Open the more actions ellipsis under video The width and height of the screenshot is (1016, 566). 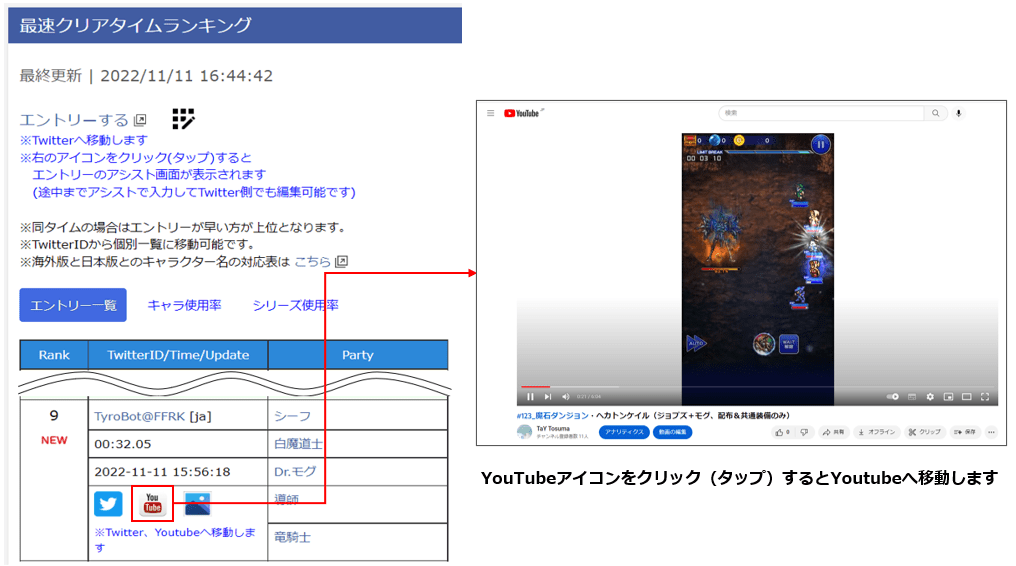point(990,432)
